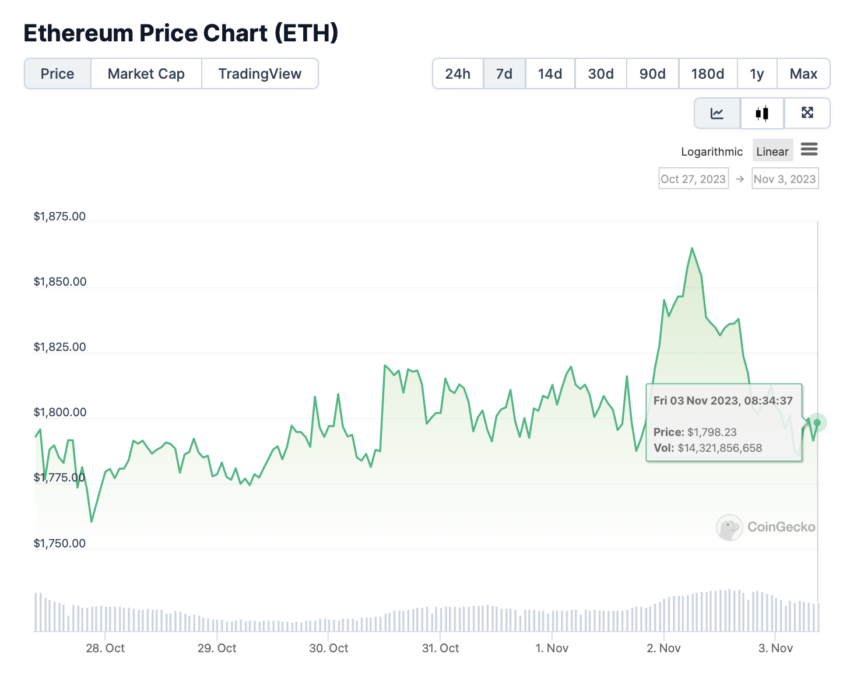Select the Max time range
The height and width of the screenshot is (675, 850).
[803, 74]
